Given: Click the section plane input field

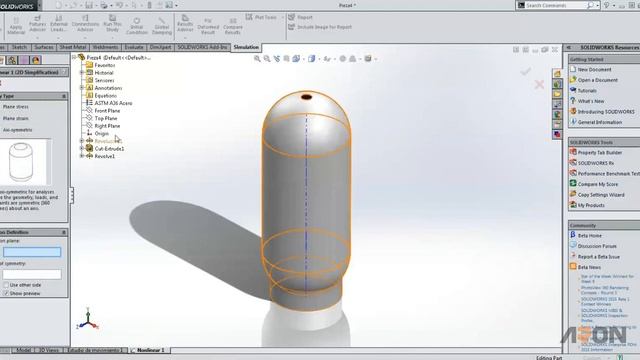Looking at the screenshot, I should (32, 252).
